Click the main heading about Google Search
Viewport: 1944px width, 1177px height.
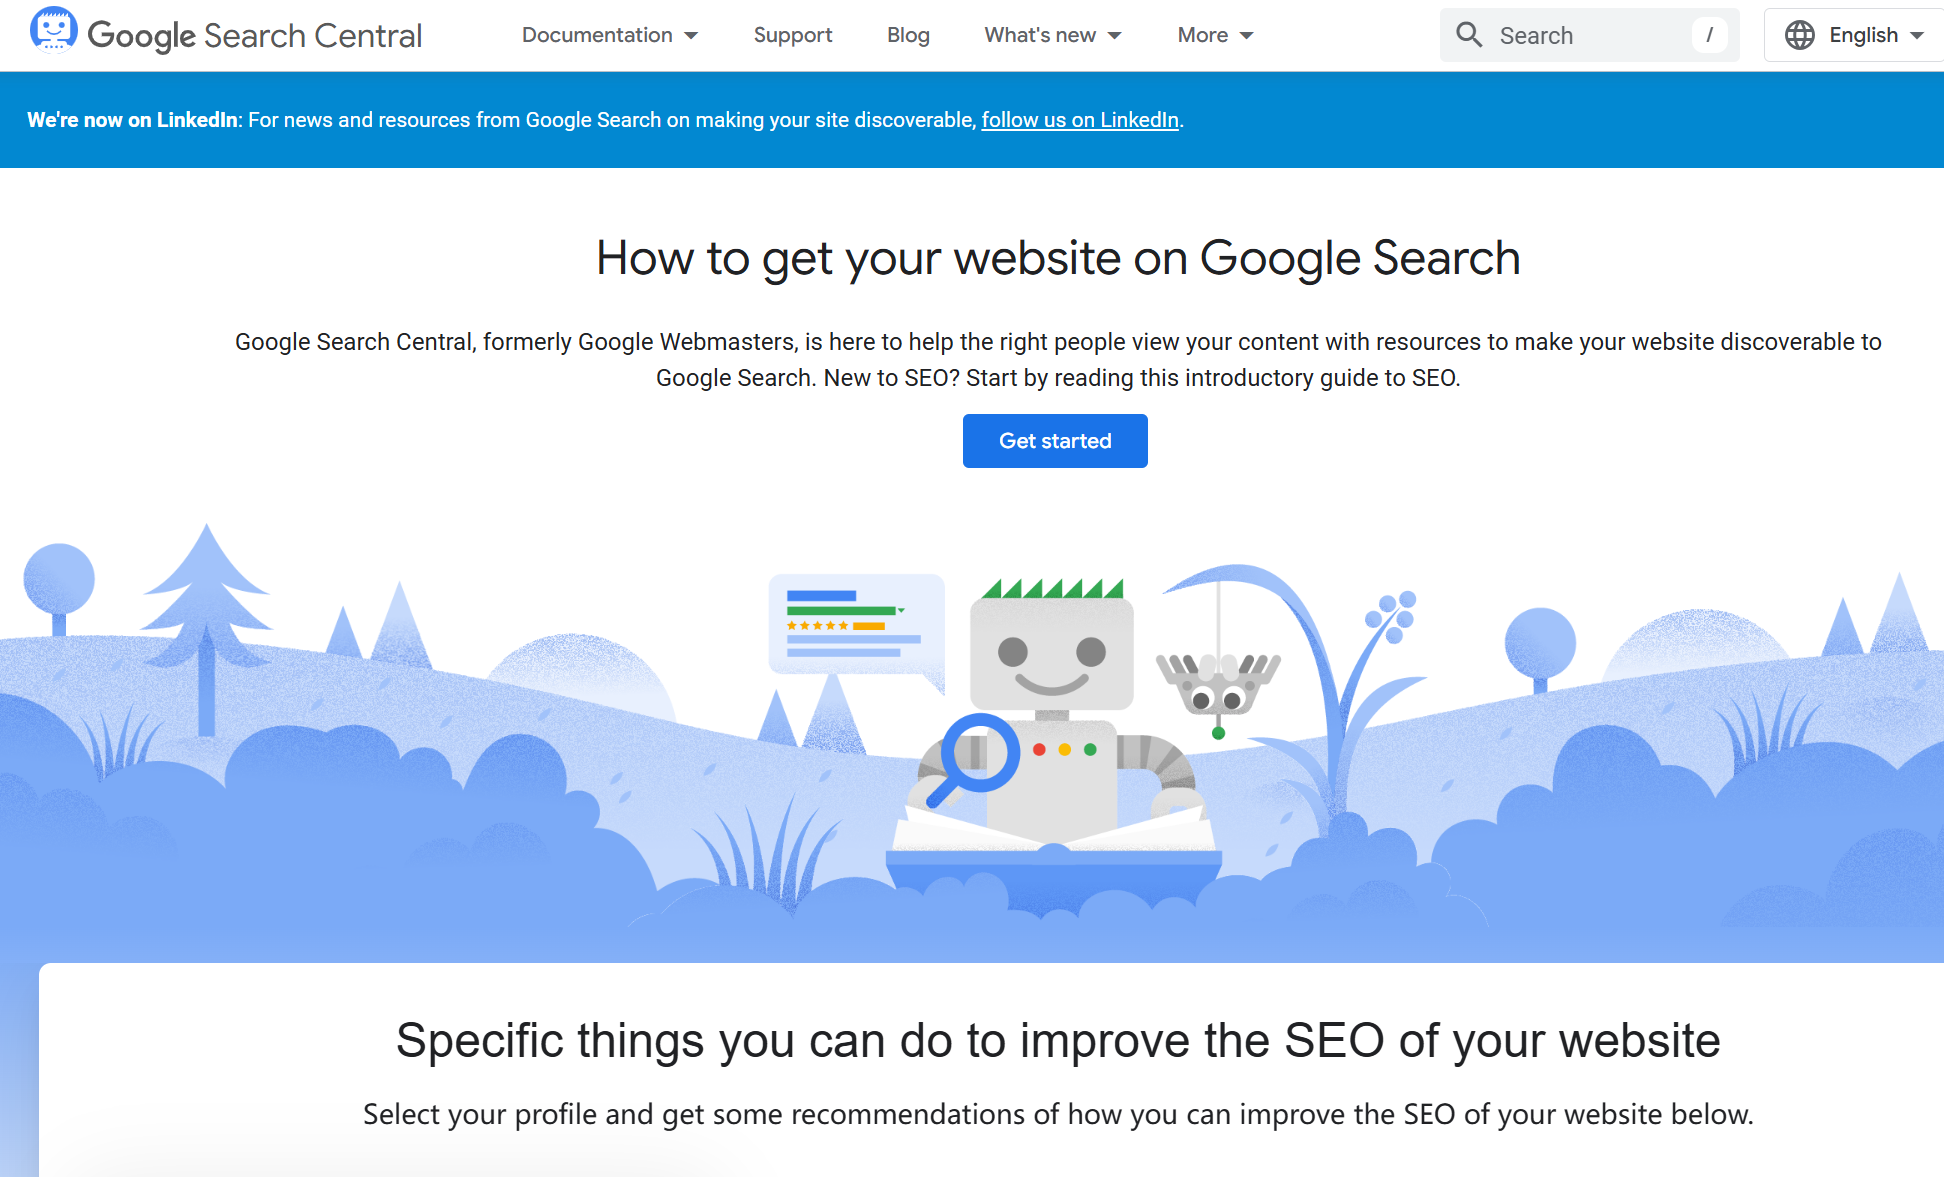coord(1058,258)
